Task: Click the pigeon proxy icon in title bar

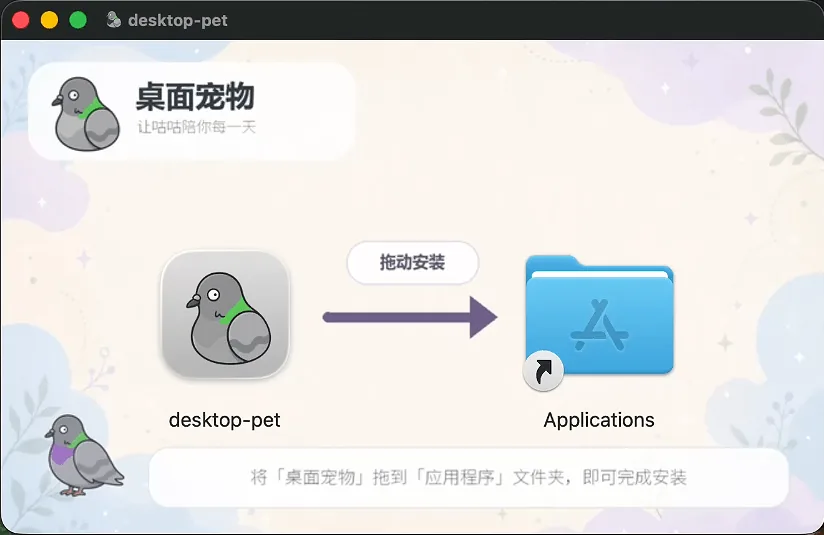Action: [113, 20]
